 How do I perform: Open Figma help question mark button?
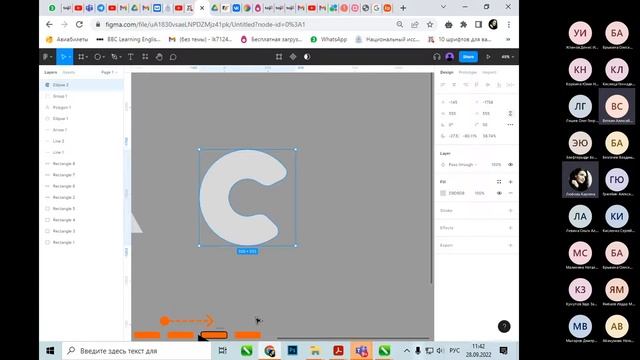pos(504,326)
